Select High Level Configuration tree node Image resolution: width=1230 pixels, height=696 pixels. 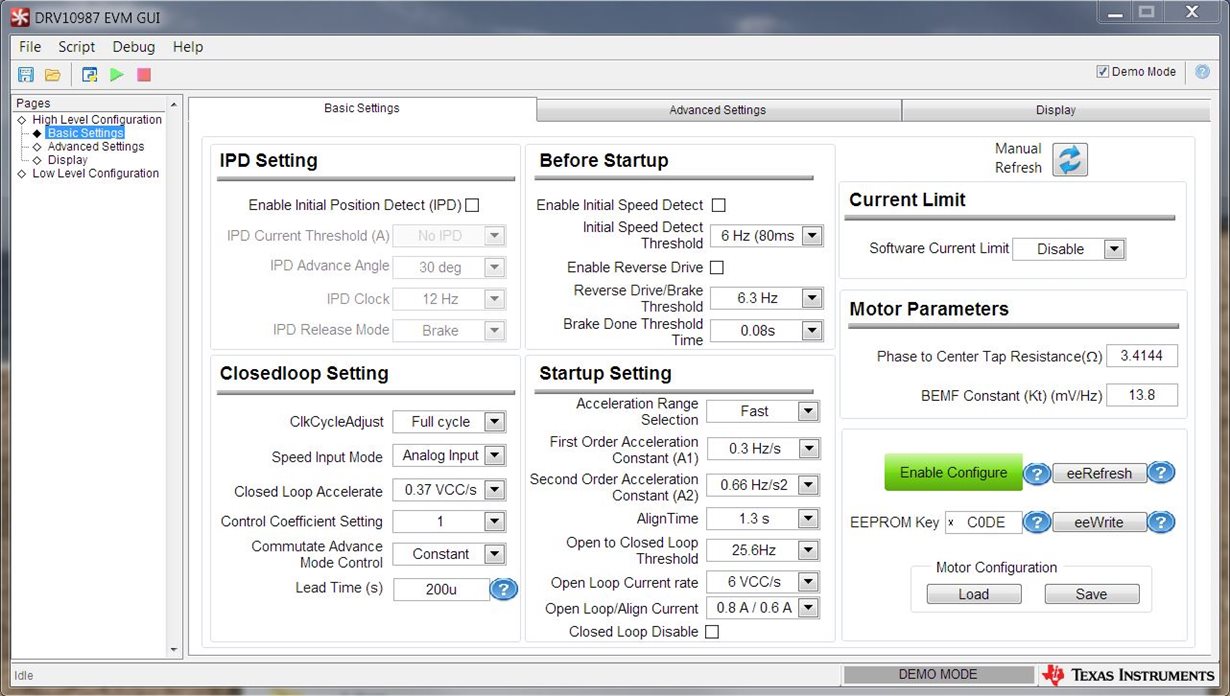click(x=97, y=120)
